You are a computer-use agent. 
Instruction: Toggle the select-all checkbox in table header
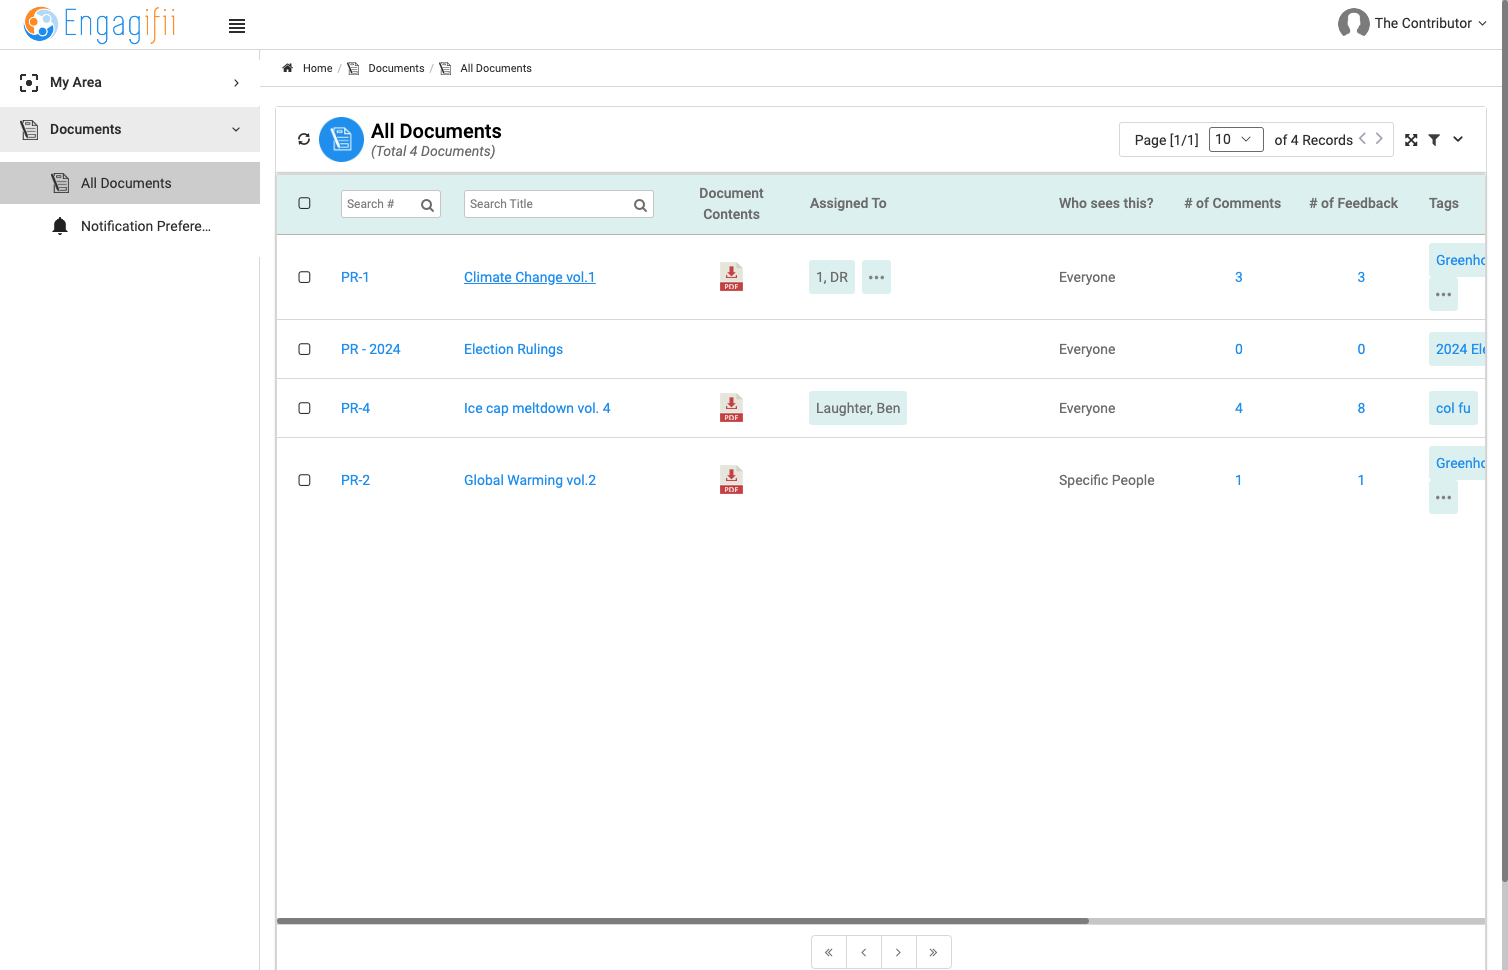click(305, 203)
